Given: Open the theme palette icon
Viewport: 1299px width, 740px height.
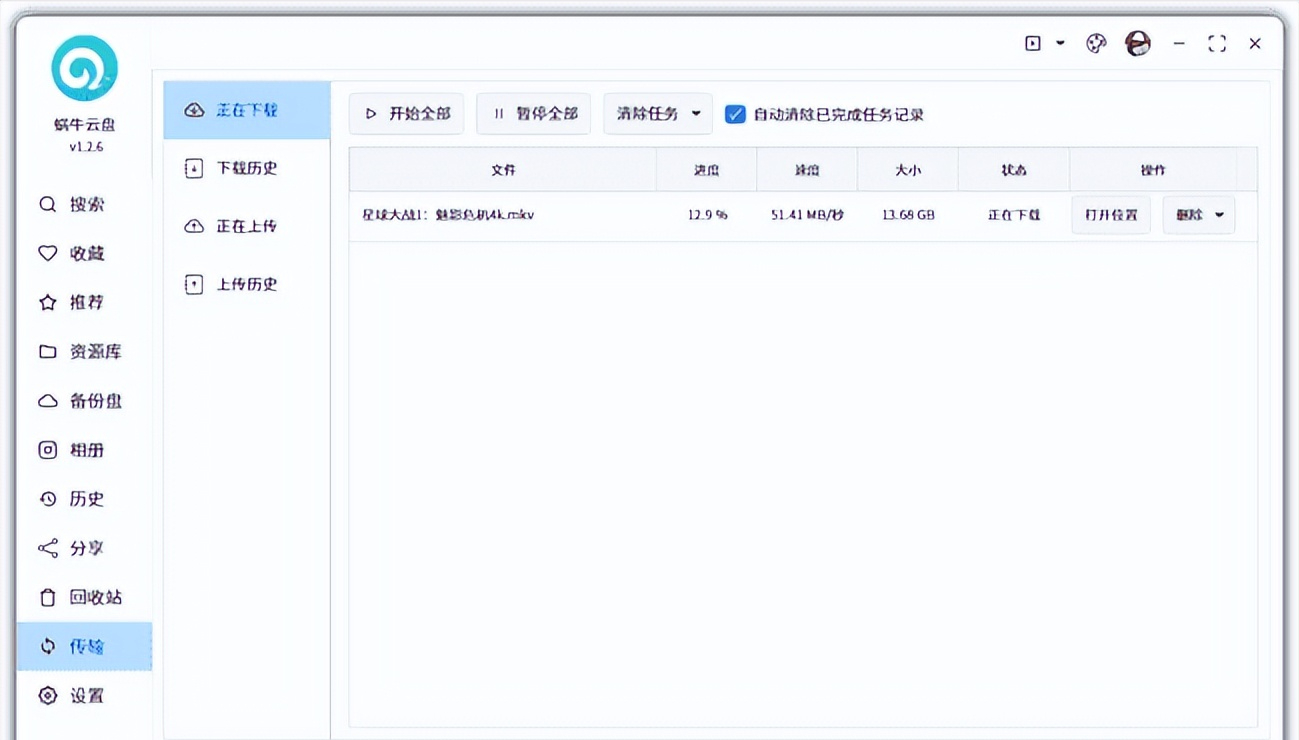Looking at the screenshot, I should 1096,44.
